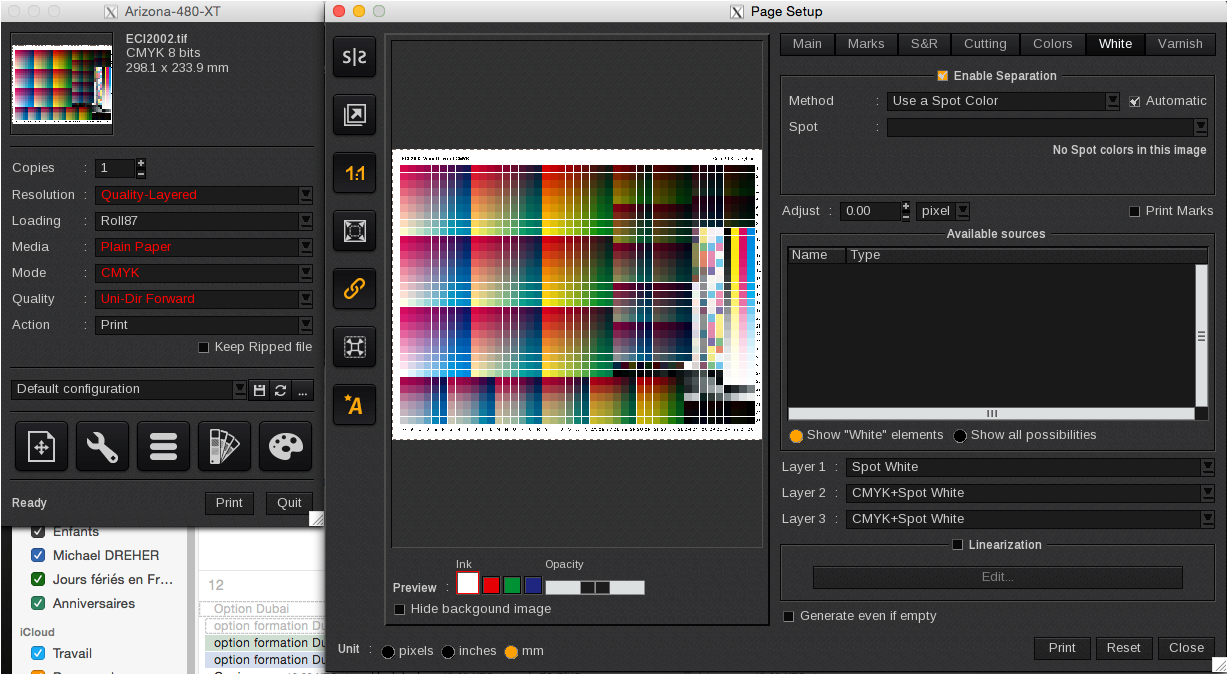
Task: Uncheck Automatic next to spot method
Action: tap(1135, 100)
